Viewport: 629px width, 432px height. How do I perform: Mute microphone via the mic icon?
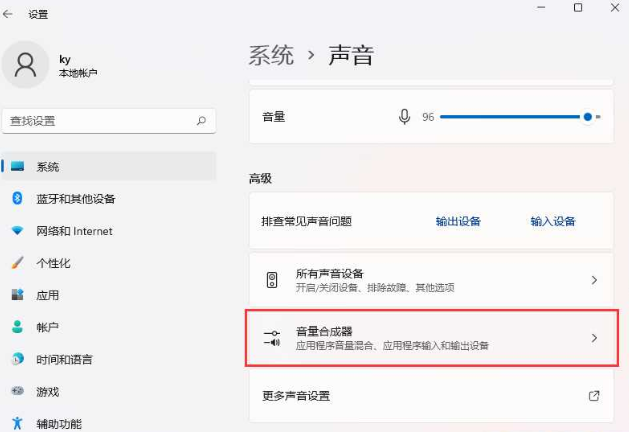[x=404, y=117]
